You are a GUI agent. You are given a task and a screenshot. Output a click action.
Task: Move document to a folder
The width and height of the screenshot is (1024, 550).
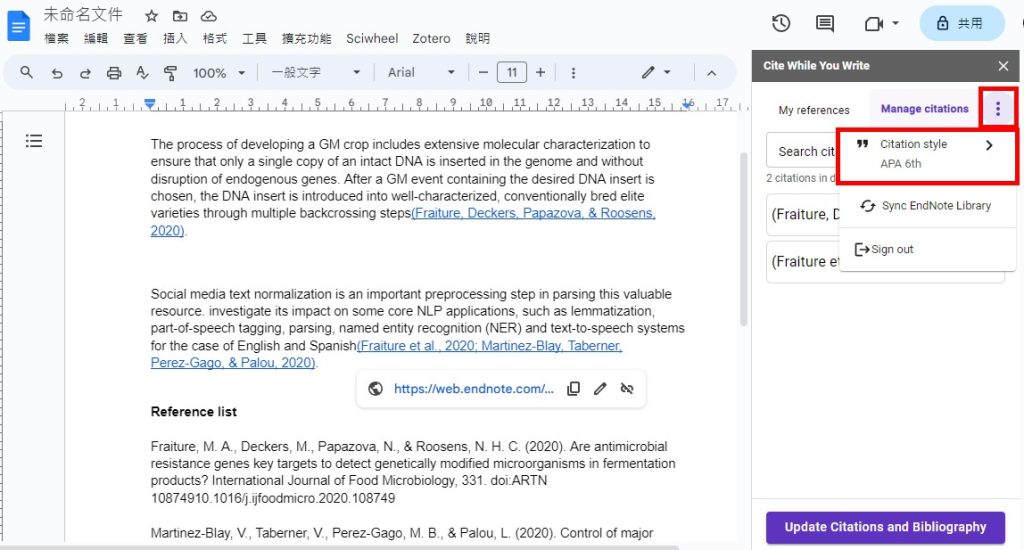pyautogui.click(x=180, y=16)
